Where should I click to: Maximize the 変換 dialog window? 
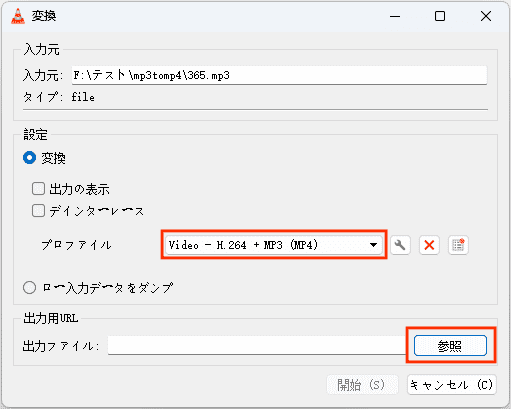(x=440, y=16)
